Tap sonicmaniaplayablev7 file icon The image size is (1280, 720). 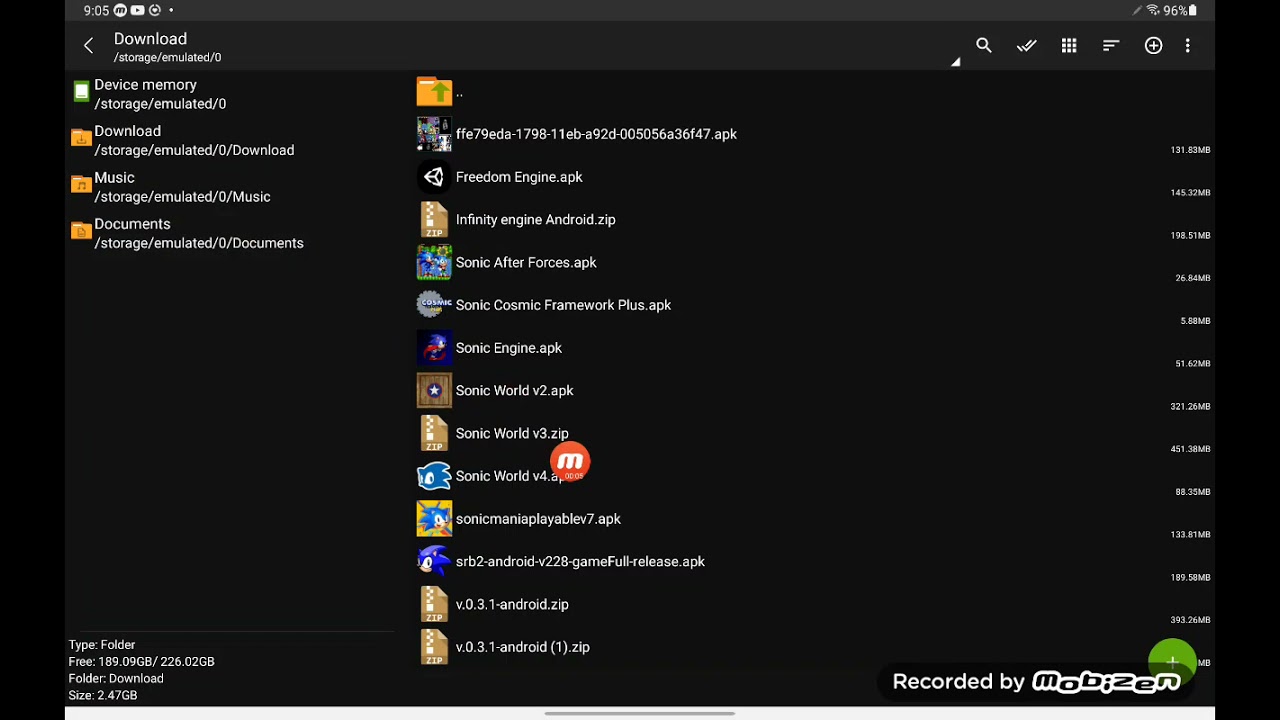[x=434, y=519]
